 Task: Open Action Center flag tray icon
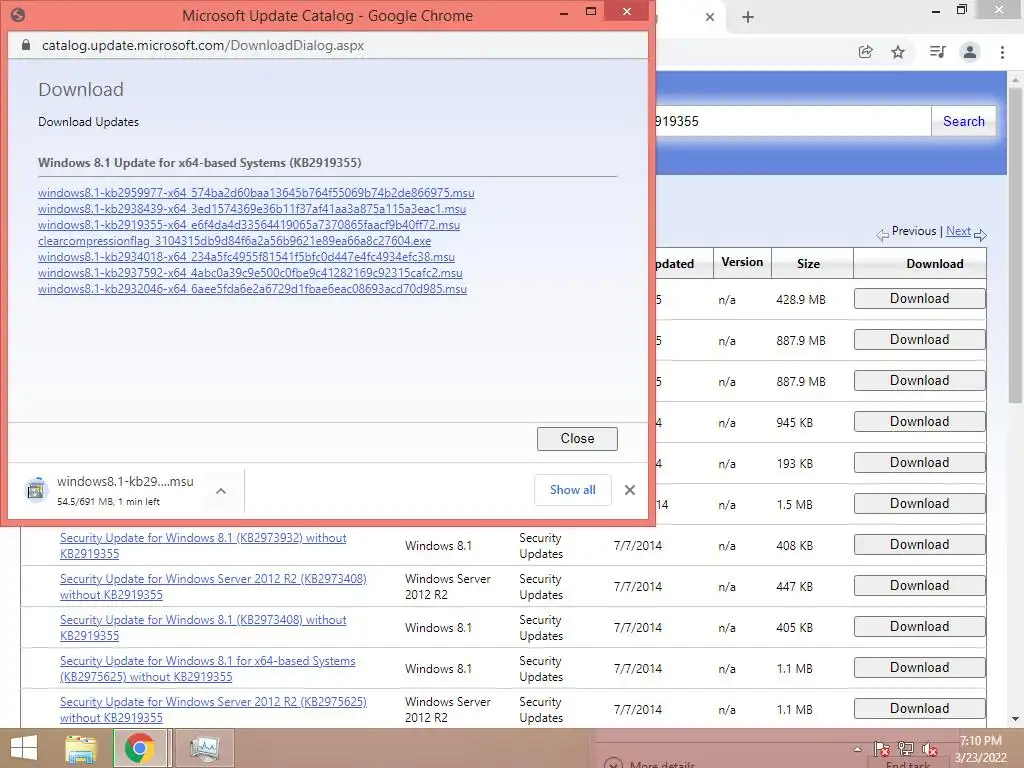coord(882,749)
